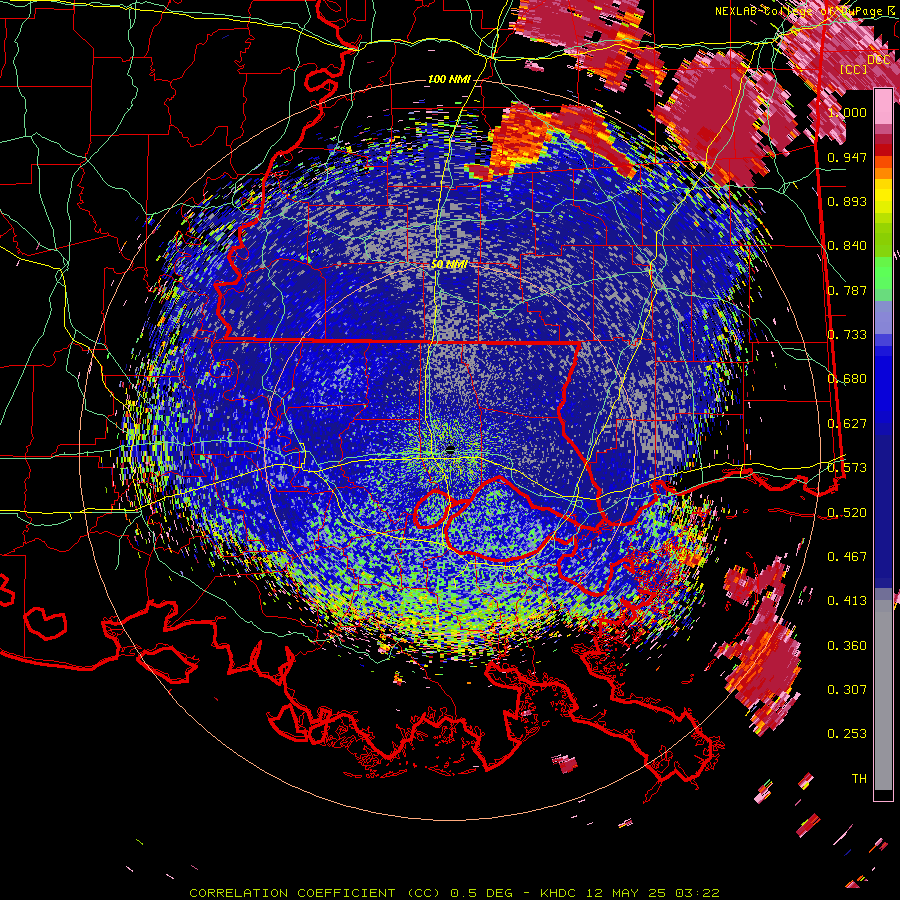Click the "03:22" timestamp in the caption
The image size is (900, 900).
pyautogui.click(x=697, y=893)
